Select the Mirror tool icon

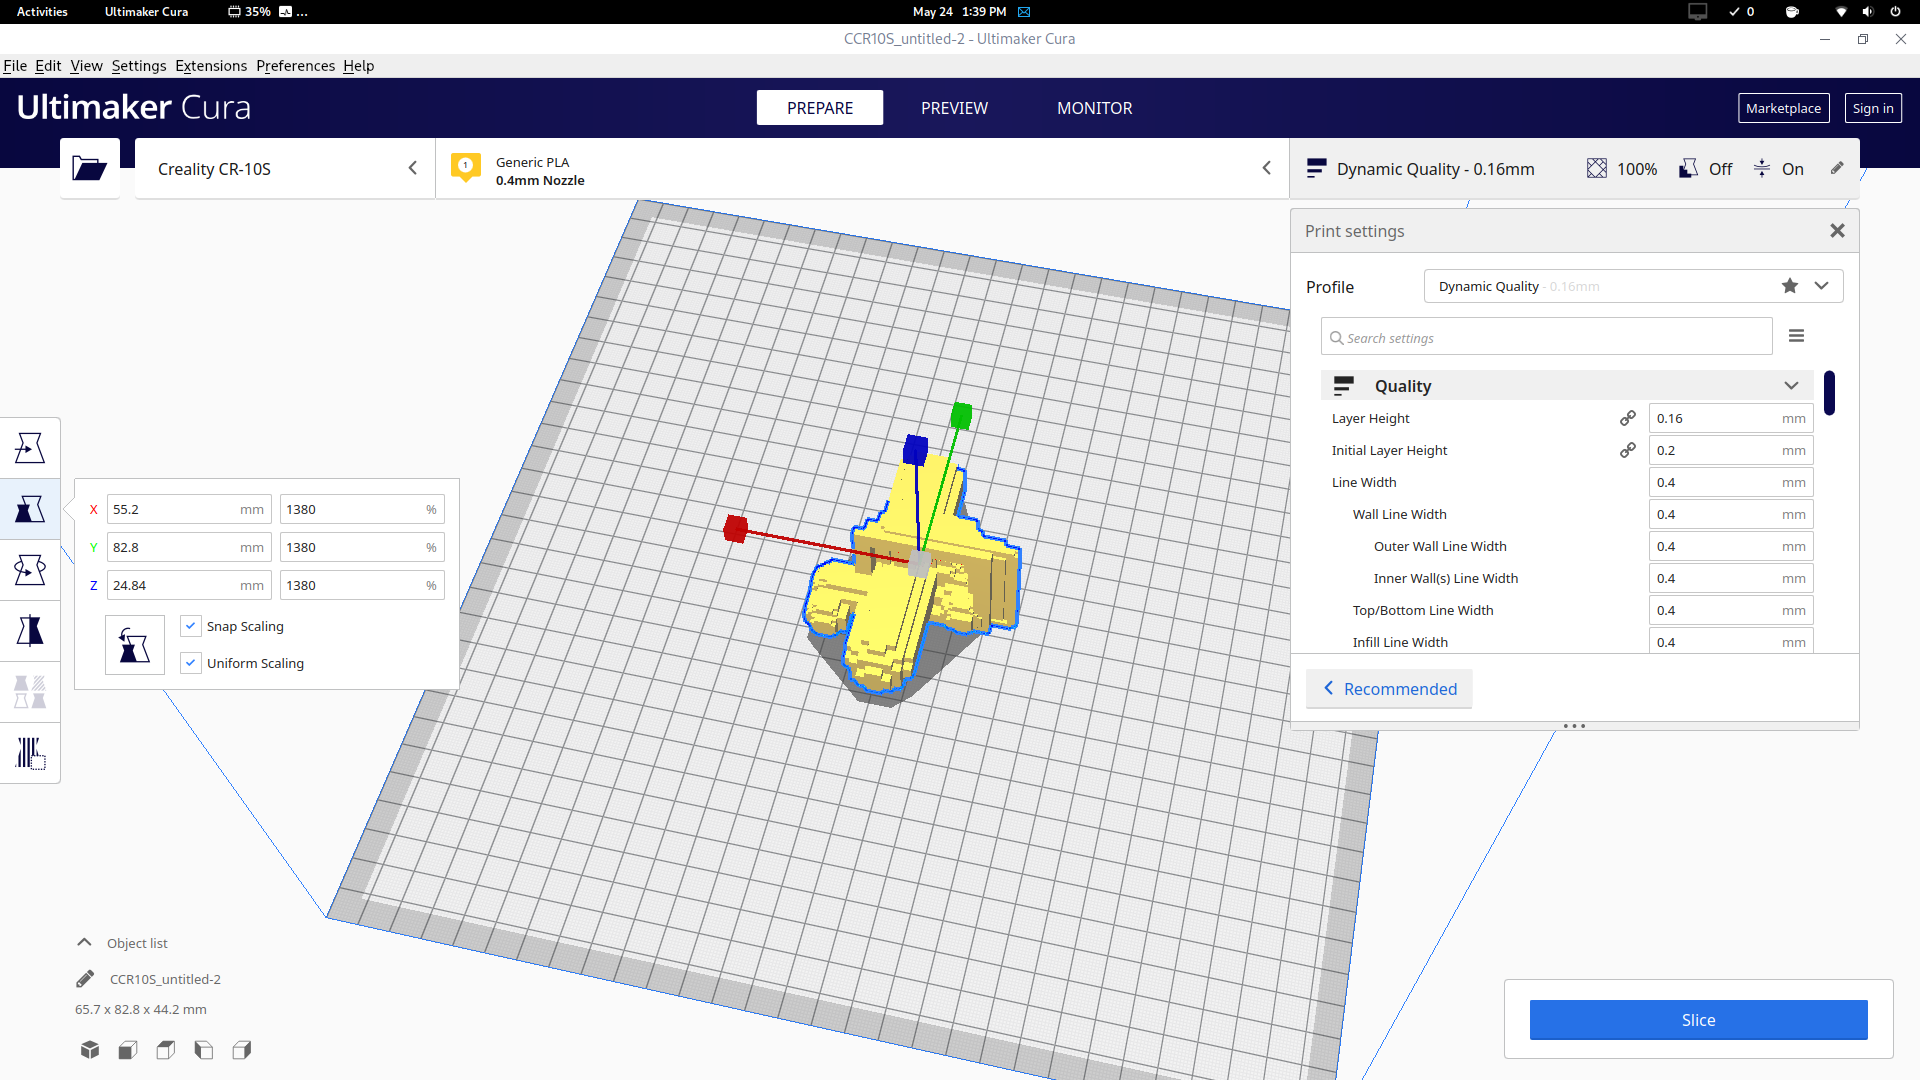[29, 630]
